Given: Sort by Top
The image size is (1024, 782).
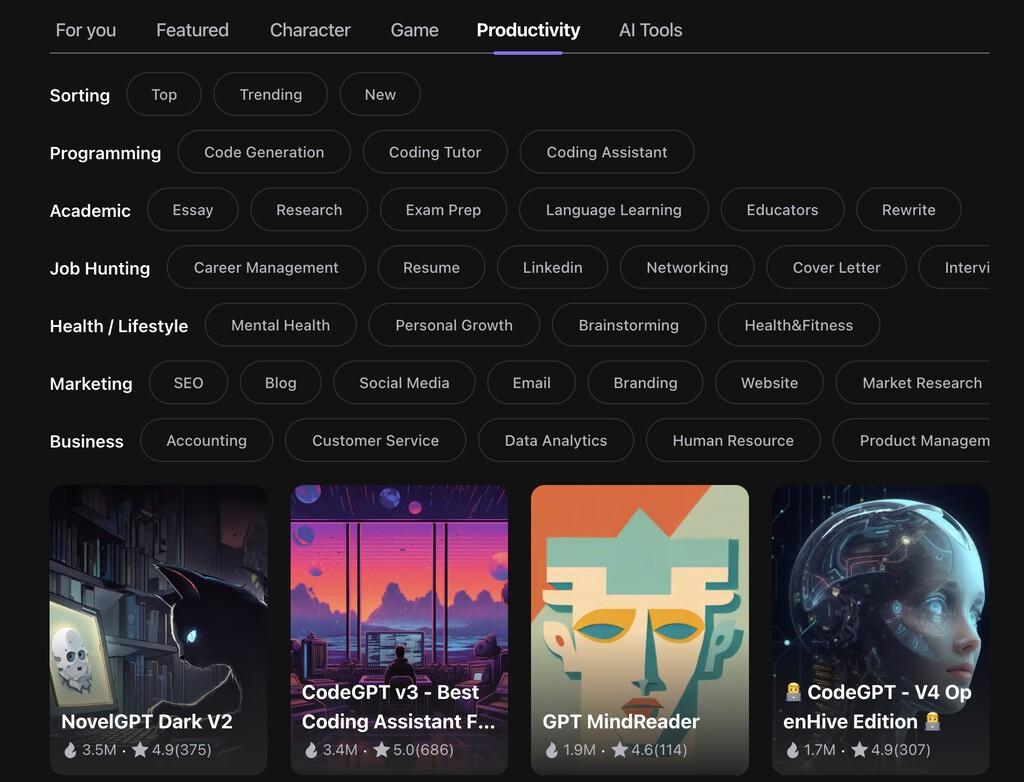Looking at the screenshot, I should [x=164, y=95].
